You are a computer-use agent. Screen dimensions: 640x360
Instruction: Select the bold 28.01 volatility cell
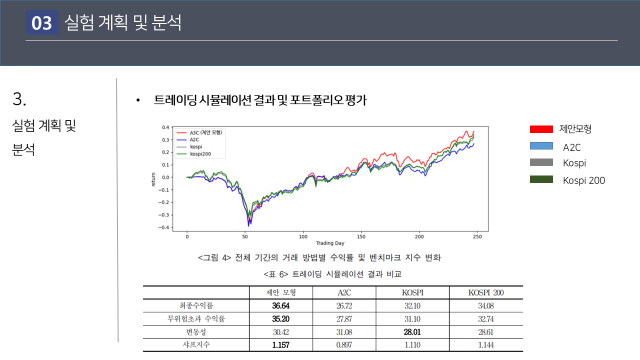click(412, 332)
